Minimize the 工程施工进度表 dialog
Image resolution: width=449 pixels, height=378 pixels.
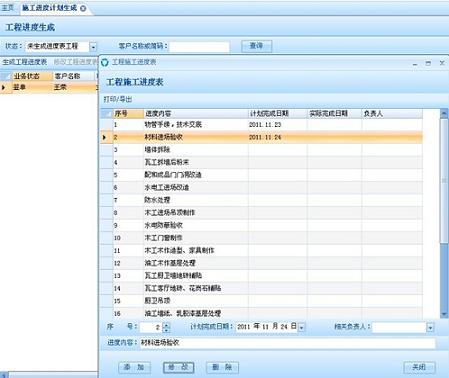tap(415, 63)
